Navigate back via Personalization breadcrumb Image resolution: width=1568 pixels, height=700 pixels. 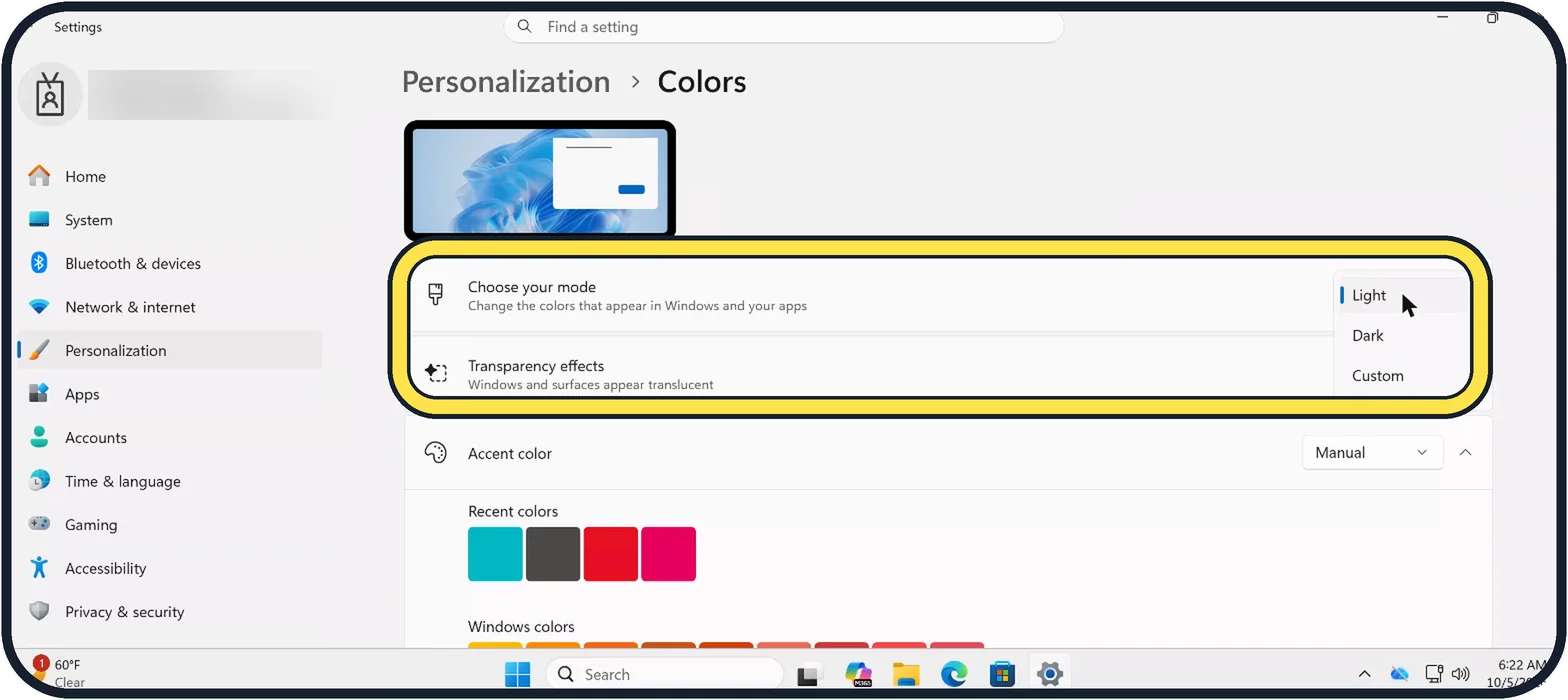point(506,82)
